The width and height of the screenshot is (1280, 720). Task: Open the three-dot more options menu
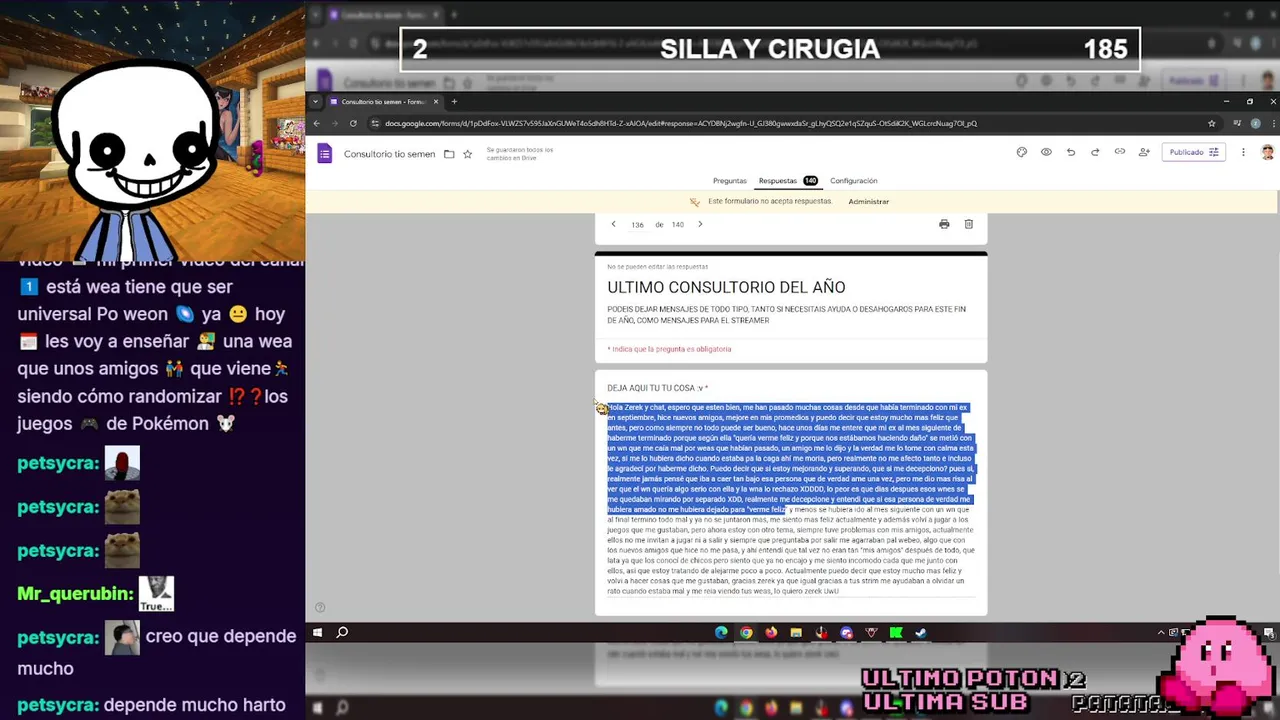(x=1243, y=152)
